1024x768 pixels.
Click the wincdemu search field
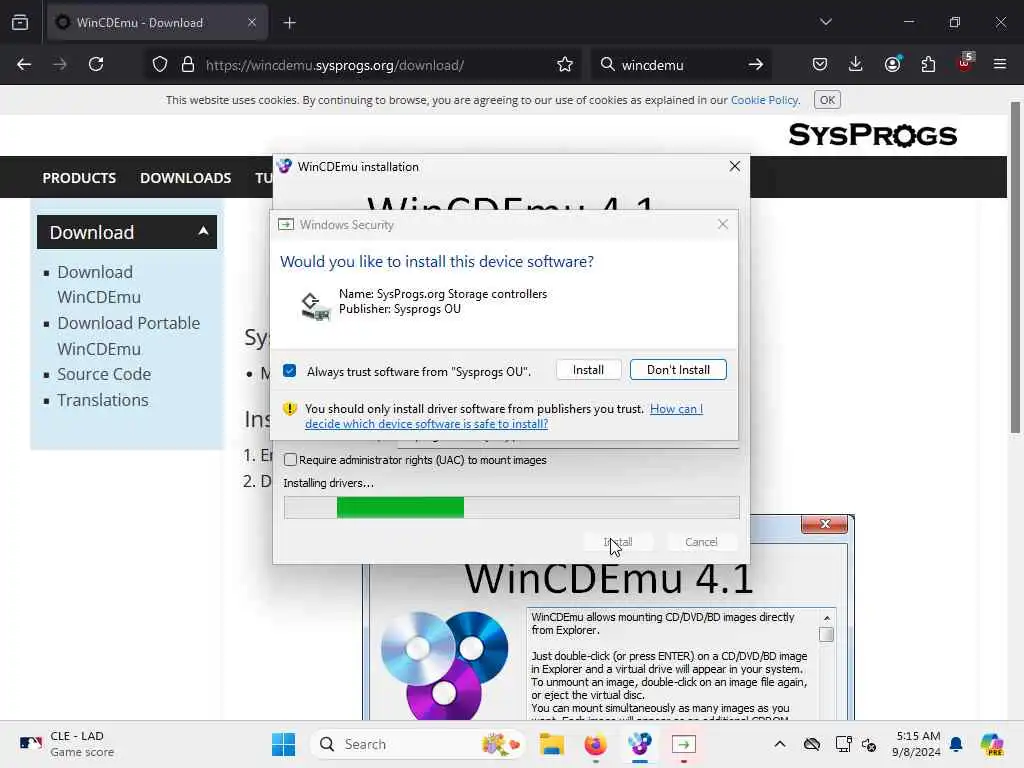(679, 65)
